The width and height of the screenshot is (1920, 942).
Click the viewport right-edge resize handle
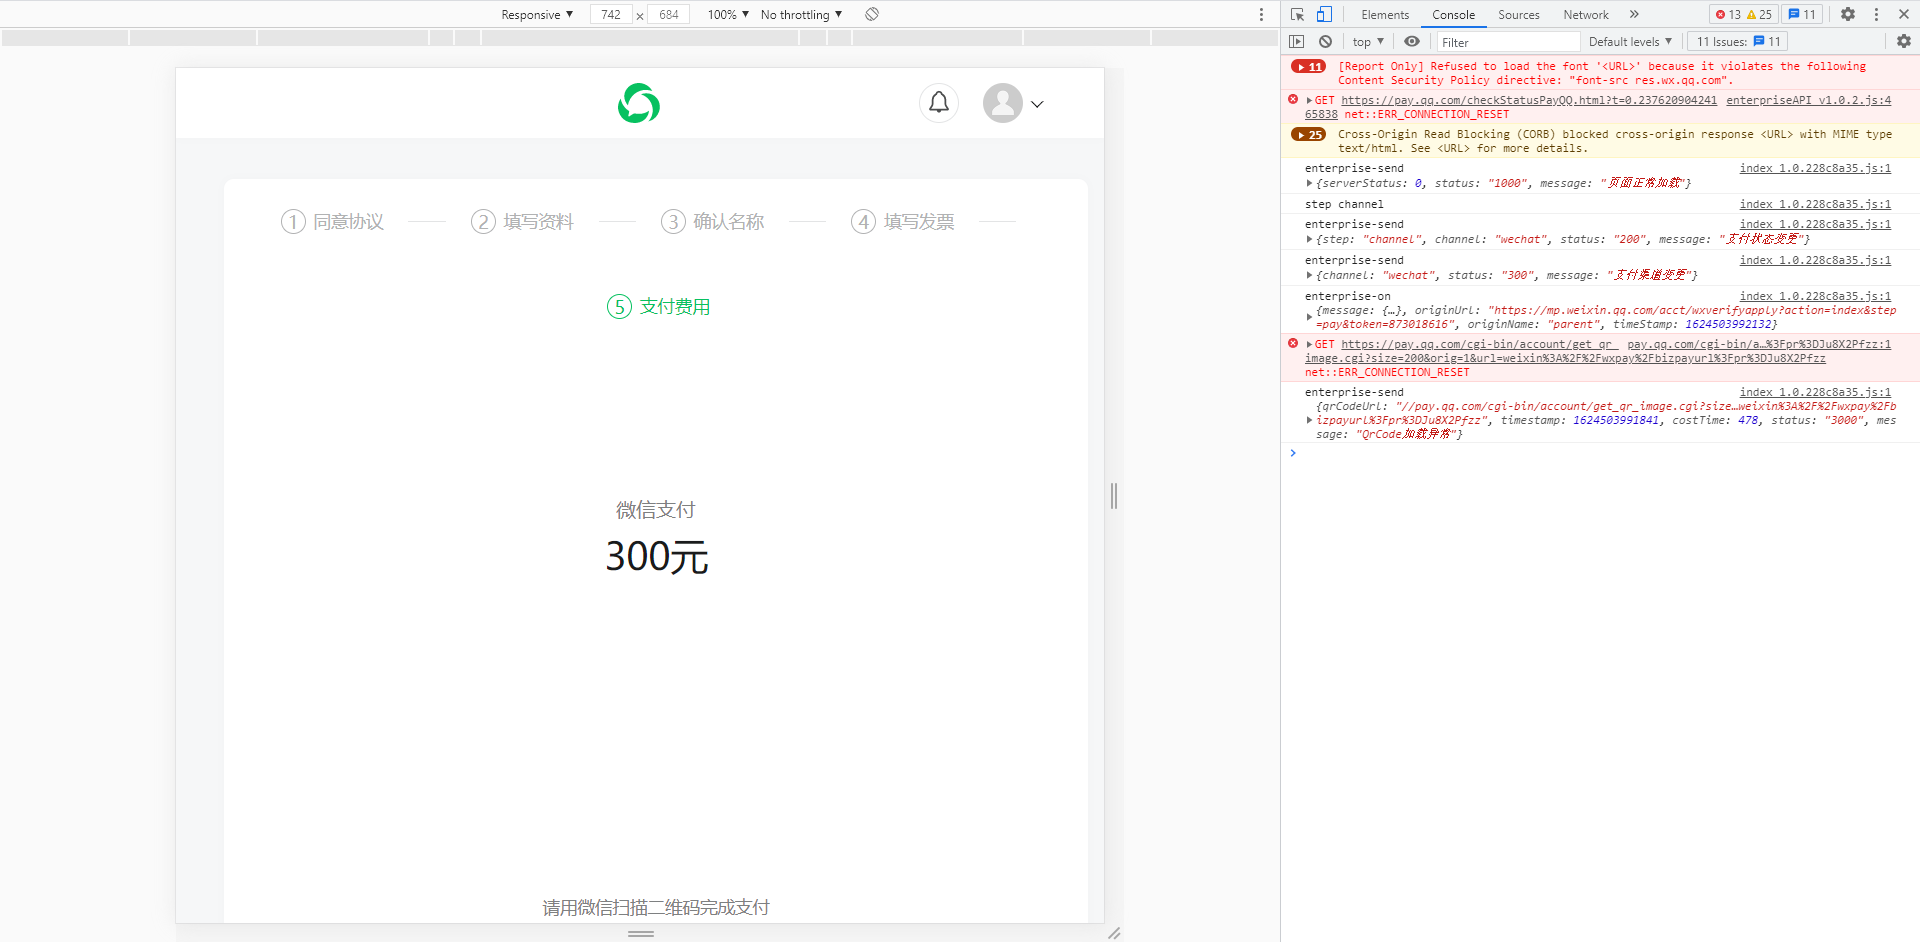1114,495
